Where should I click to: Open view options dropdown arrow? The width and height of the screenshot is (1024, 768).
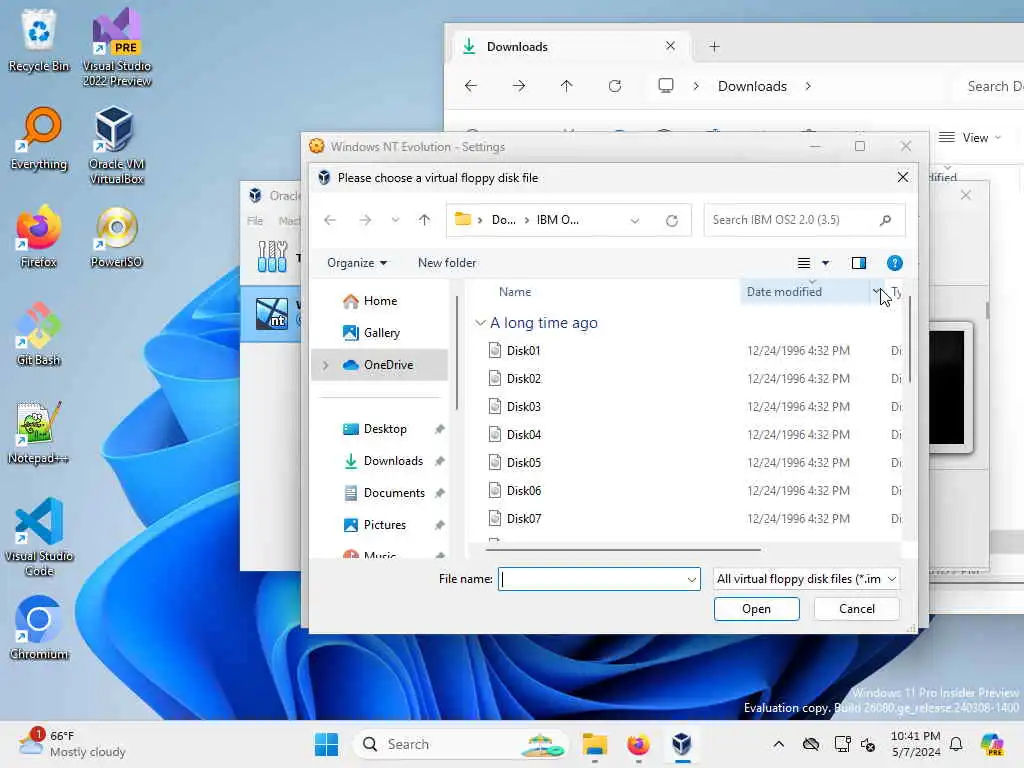(x=825, y=263)
